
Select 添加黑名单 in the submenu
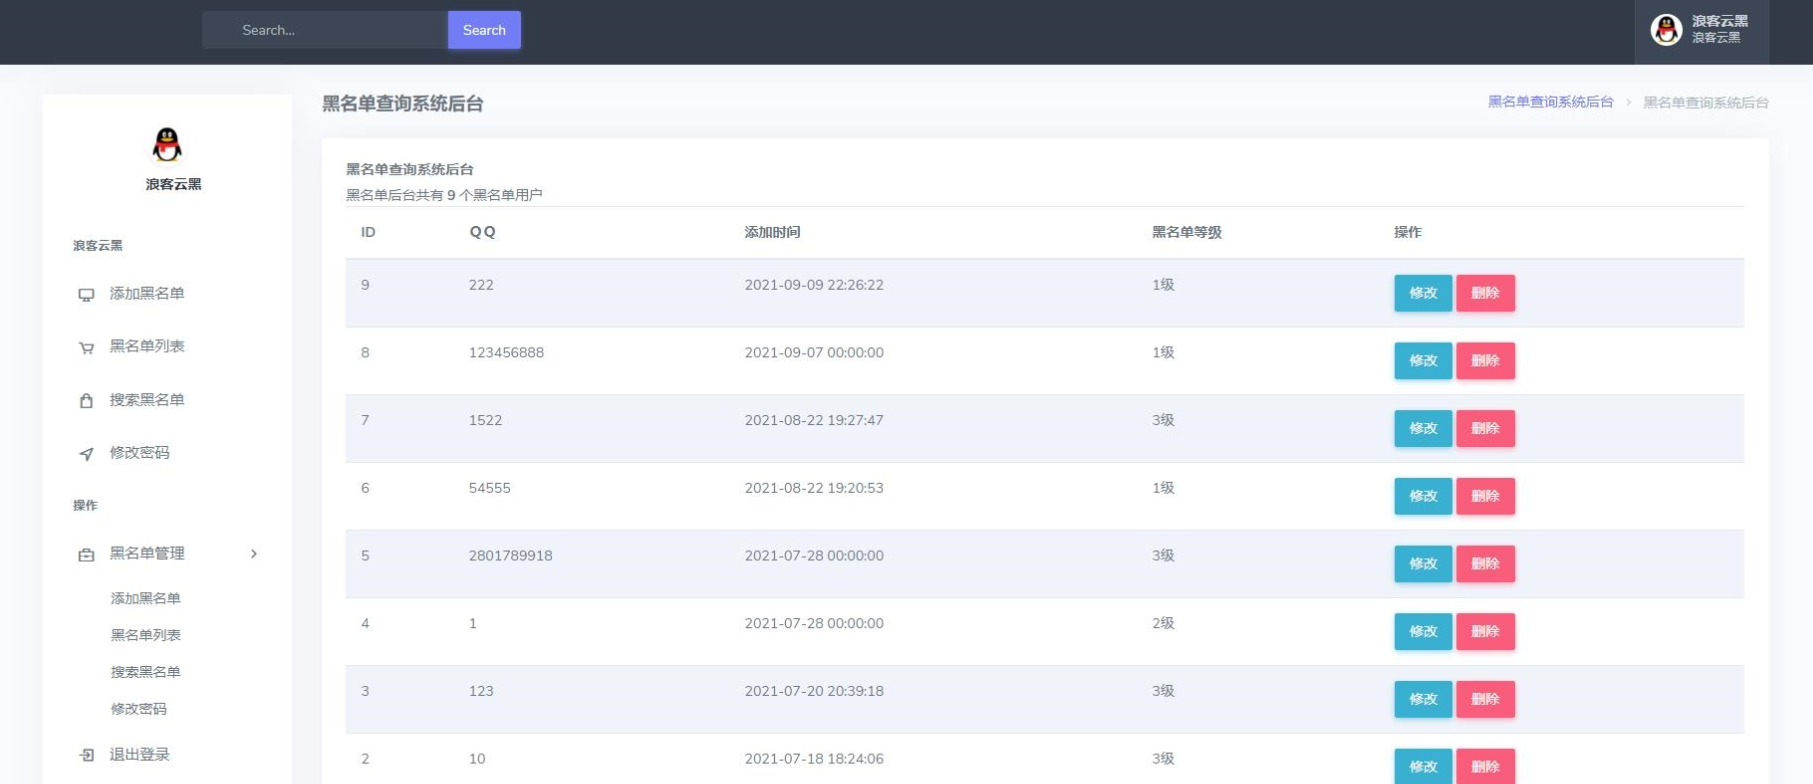pos(145,598)
